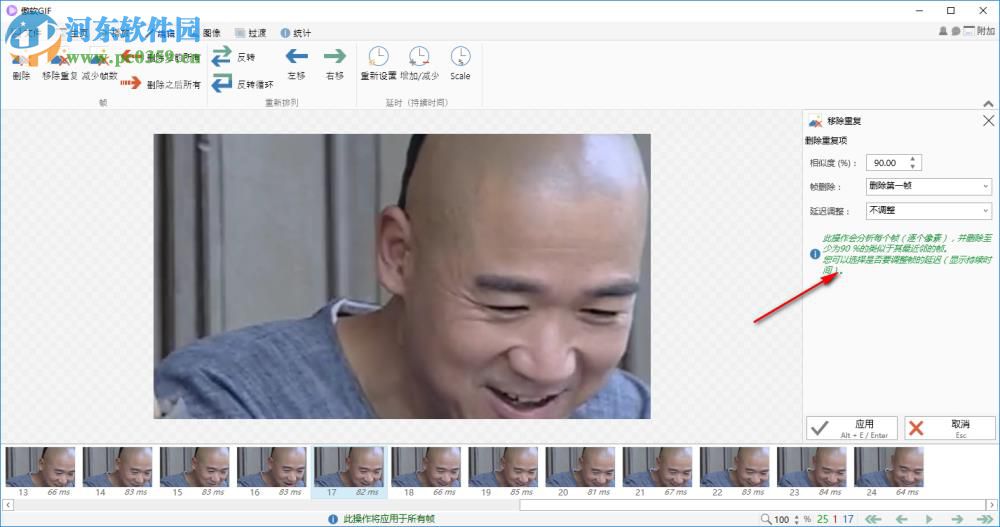Open the Image (图像) ribbon tab
Screen dimensions: 1000x527
212,33
